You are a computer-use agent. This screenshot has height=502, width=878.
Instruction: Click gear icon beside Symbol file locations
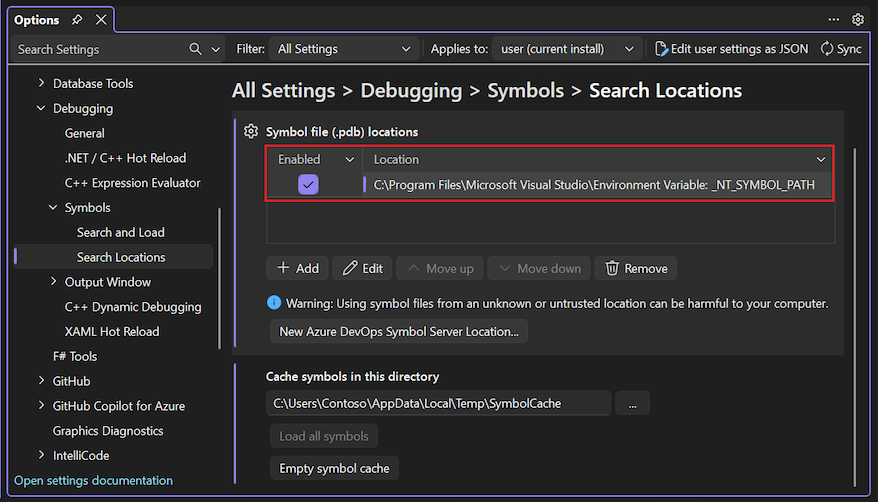[251, 131]
